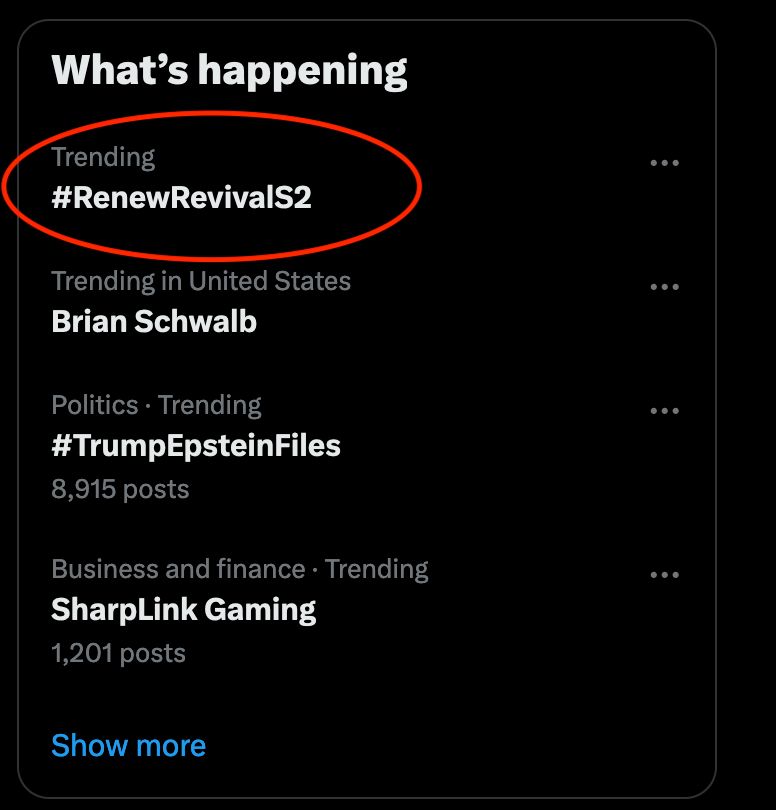Click the "Politics" category text
The width and height of the screenshot is (776, 810).
(x=94, y=405)
